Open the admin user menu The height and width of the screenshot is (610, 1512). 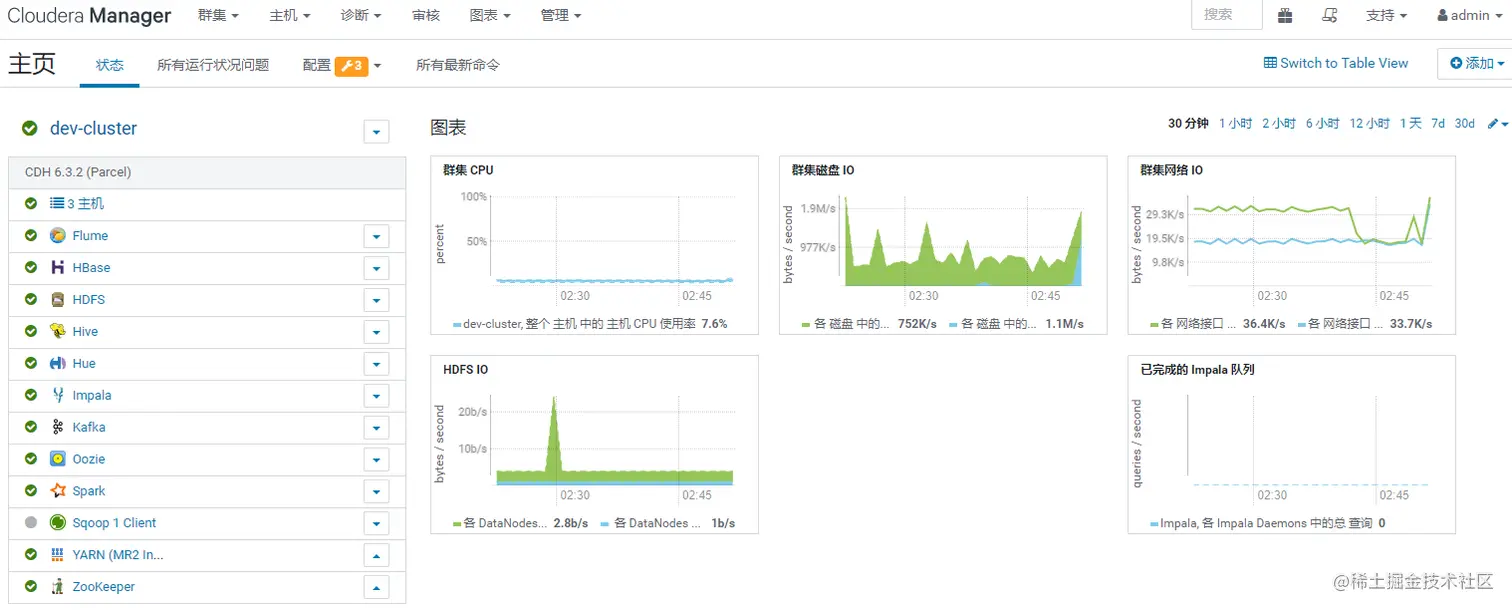(1469, 15)
